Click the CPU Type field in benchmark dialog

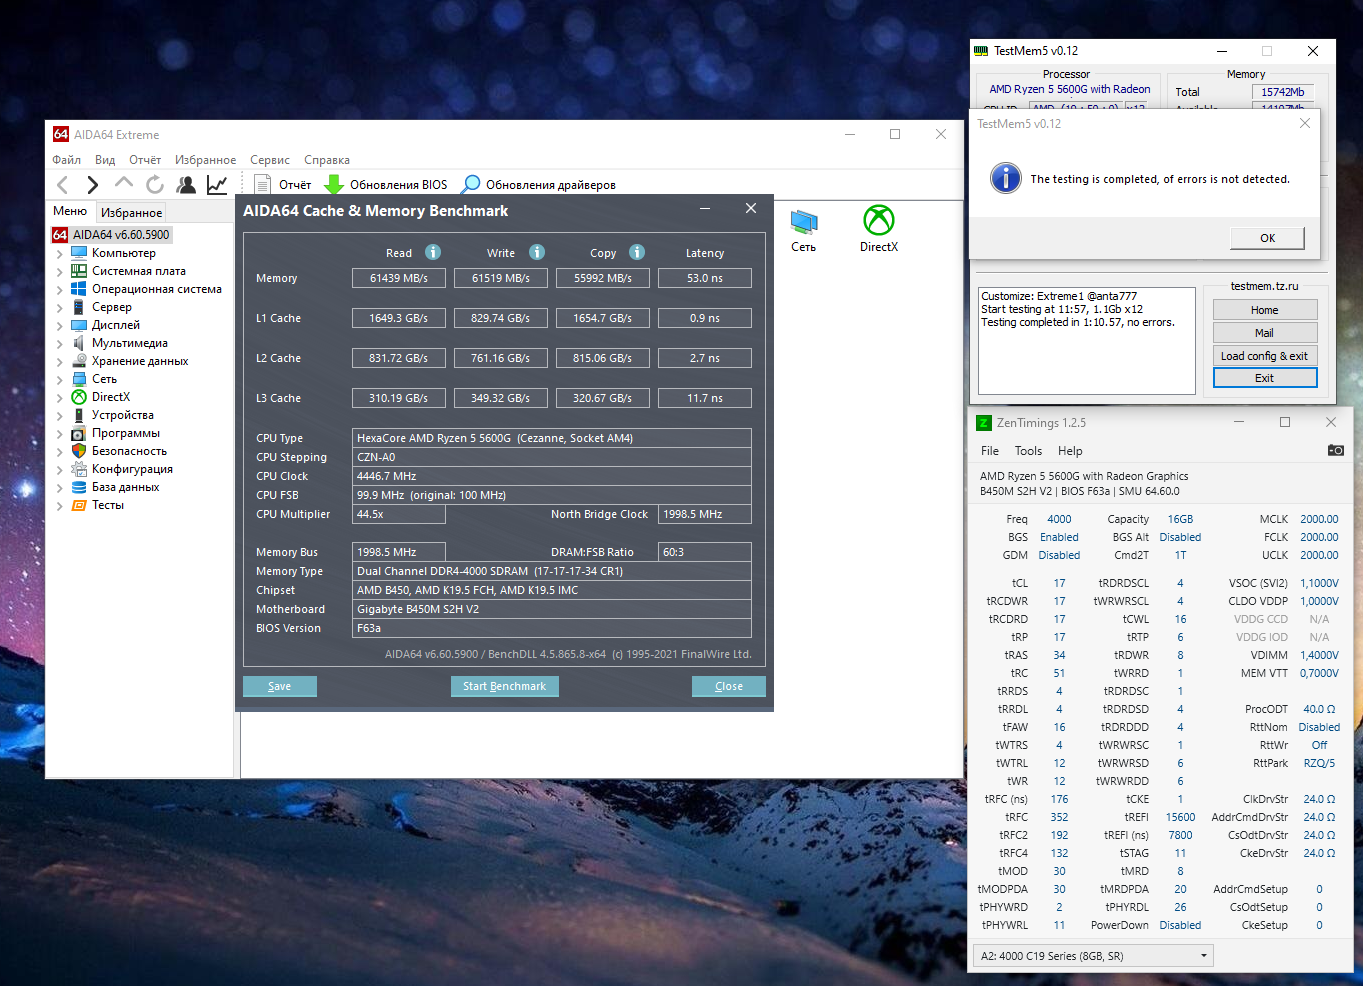tap(553, 438)
